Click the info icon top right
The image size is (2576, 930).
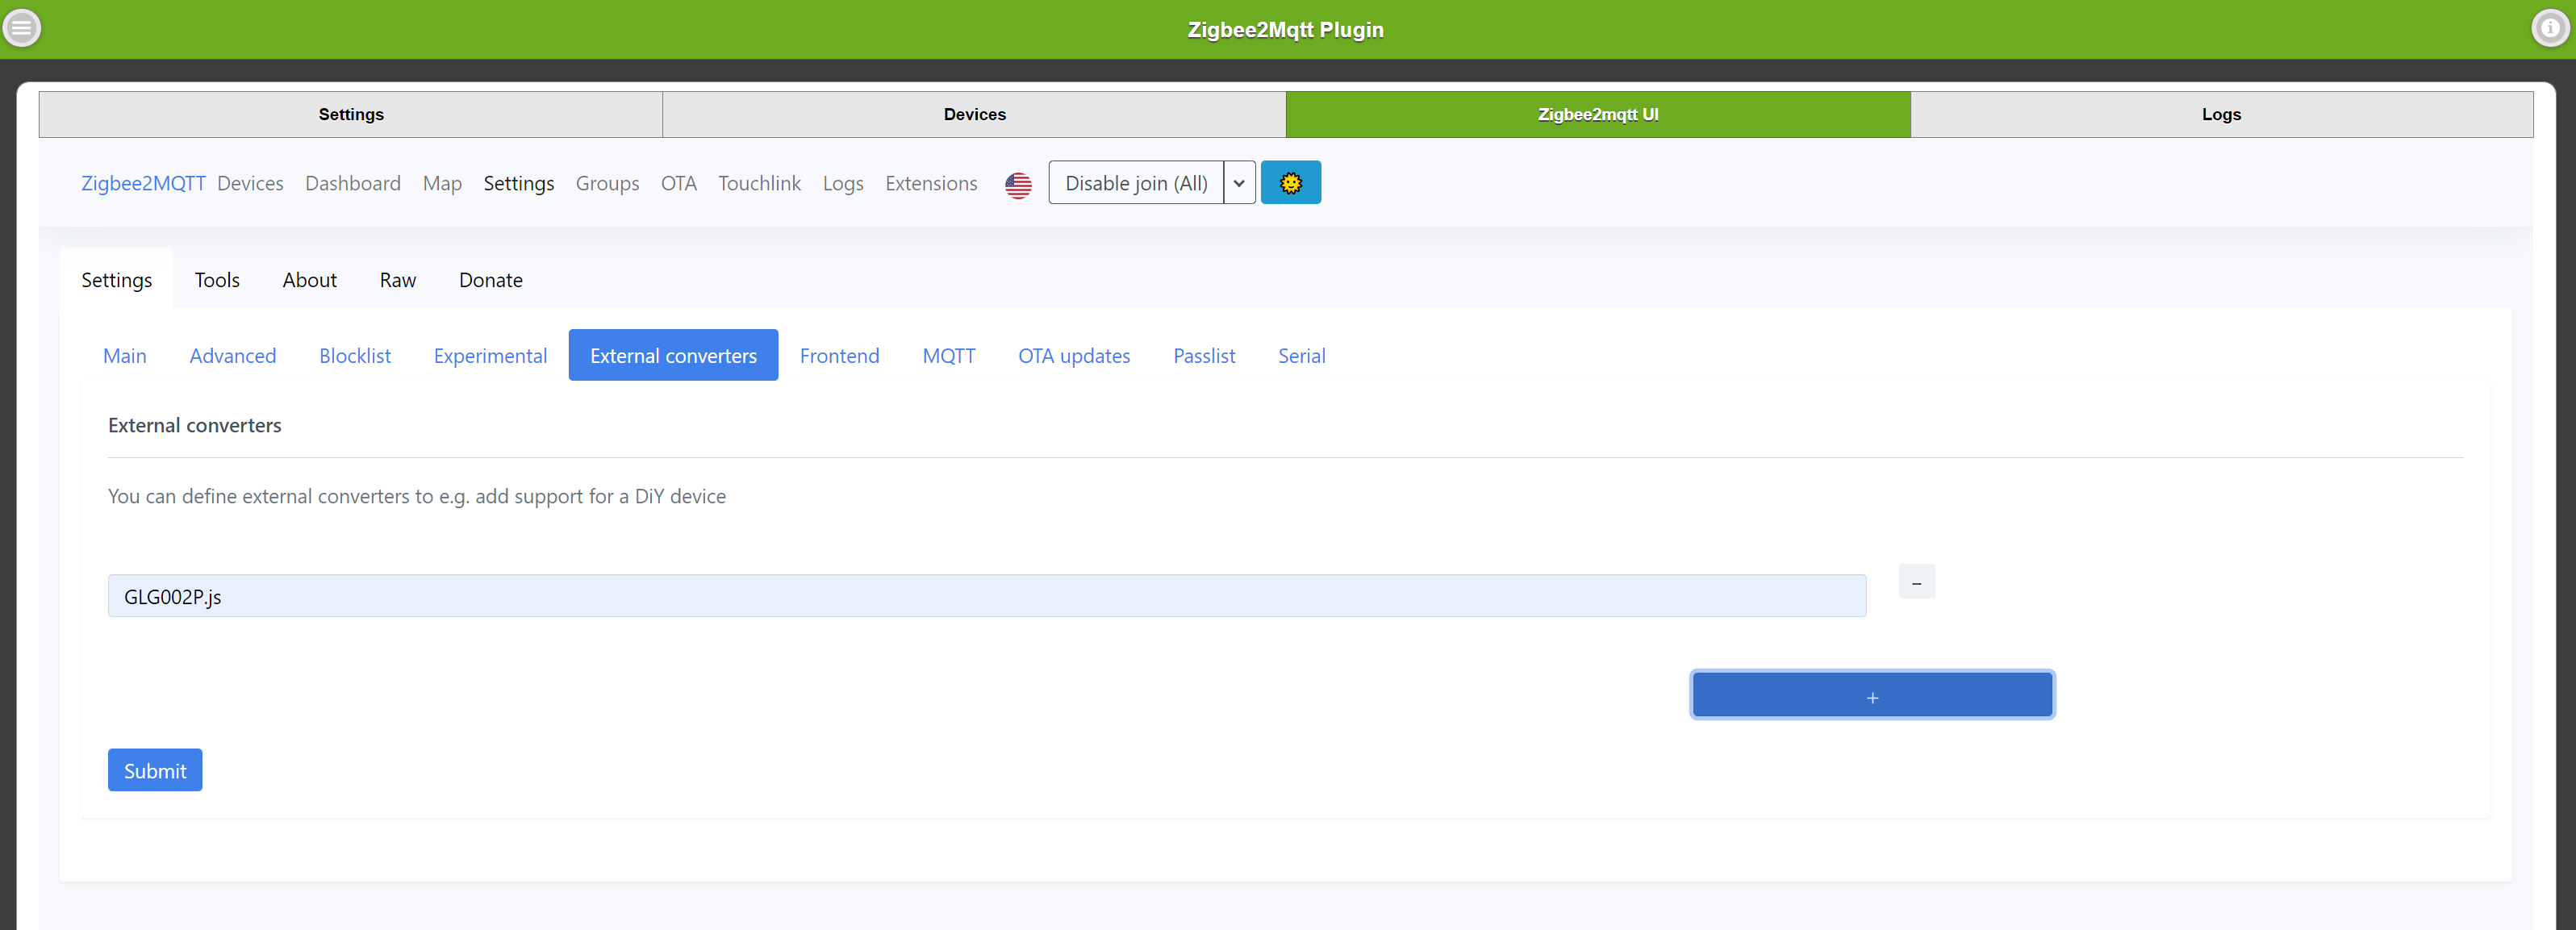[2550, 28]
